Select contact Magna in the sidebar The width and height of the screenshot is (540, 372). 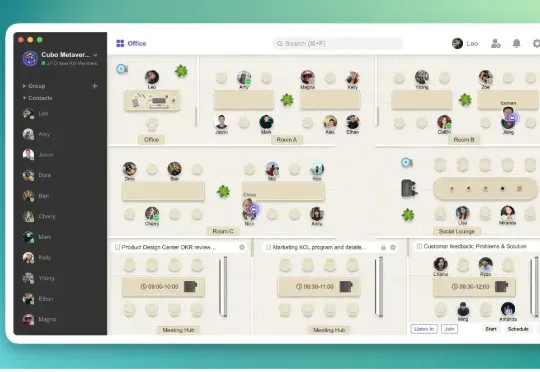click(x=60, y=319)
